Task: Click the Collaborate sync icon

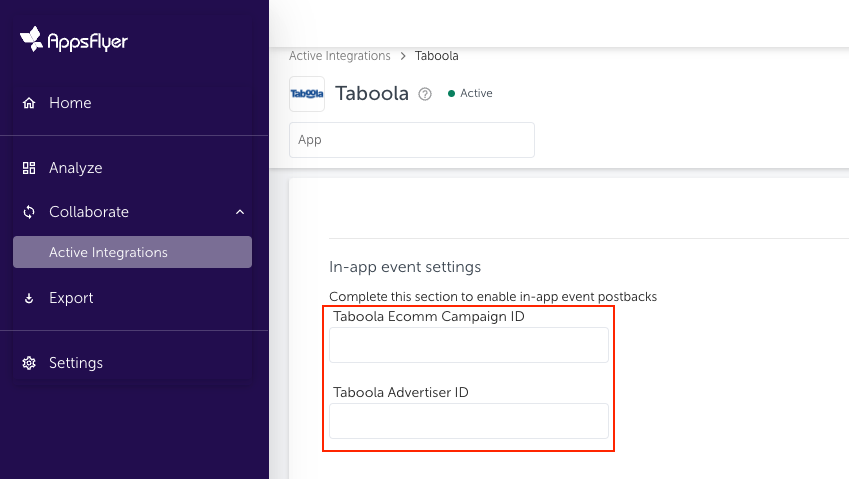Action: (29, 212)
